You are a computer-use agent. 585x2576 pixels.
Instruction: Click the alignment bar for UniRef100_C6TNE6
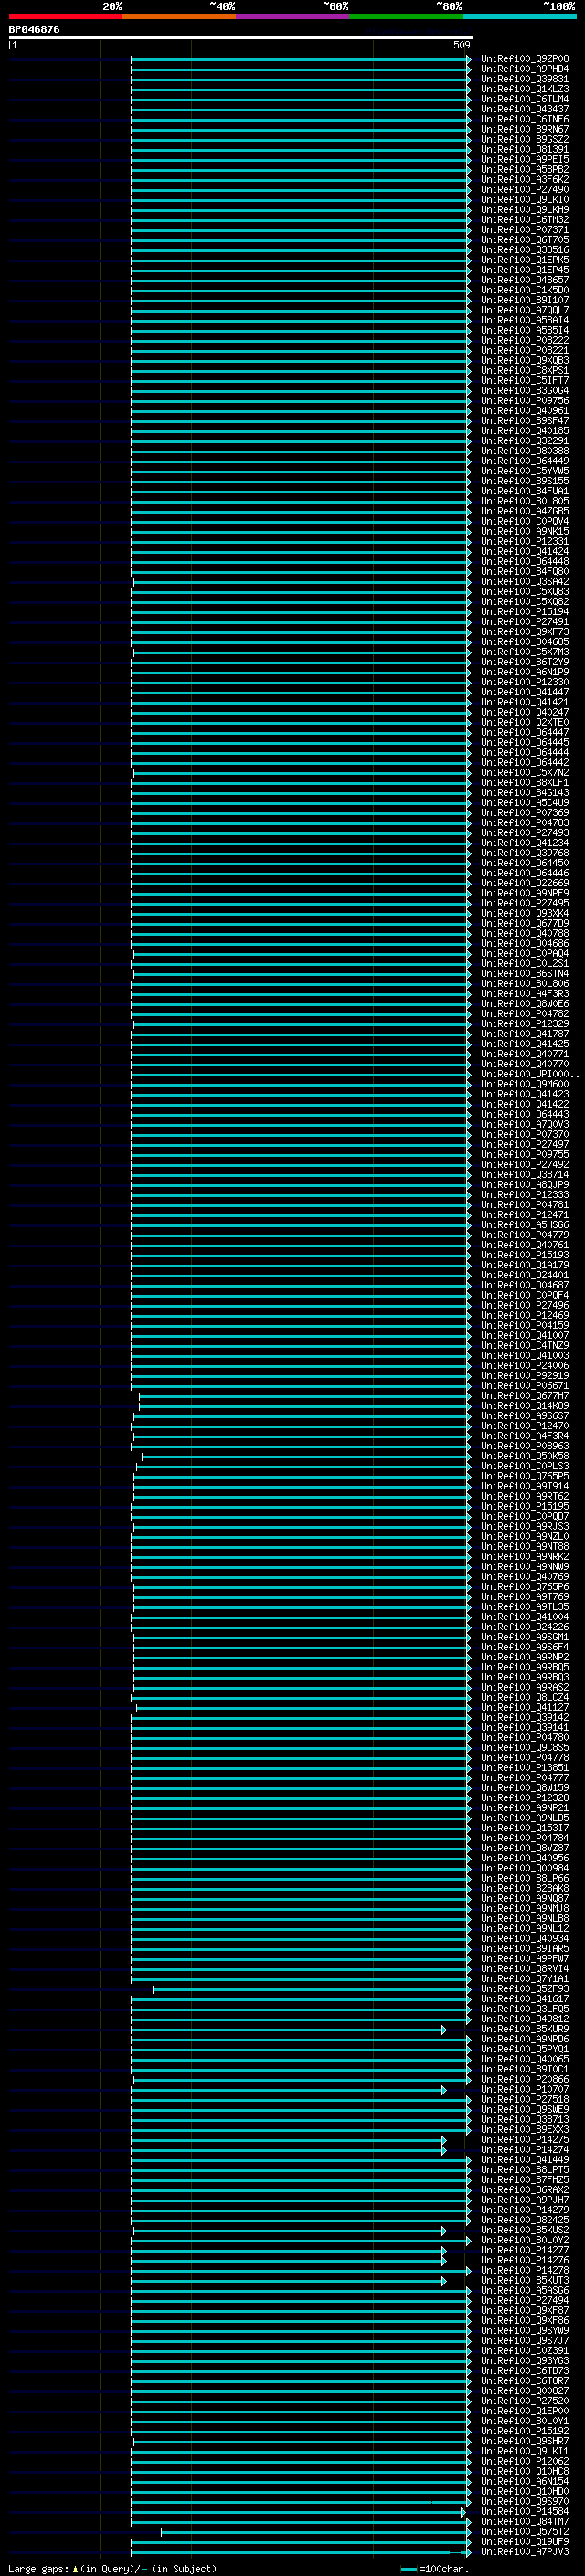pyautogui.click(x=300, y=119)
